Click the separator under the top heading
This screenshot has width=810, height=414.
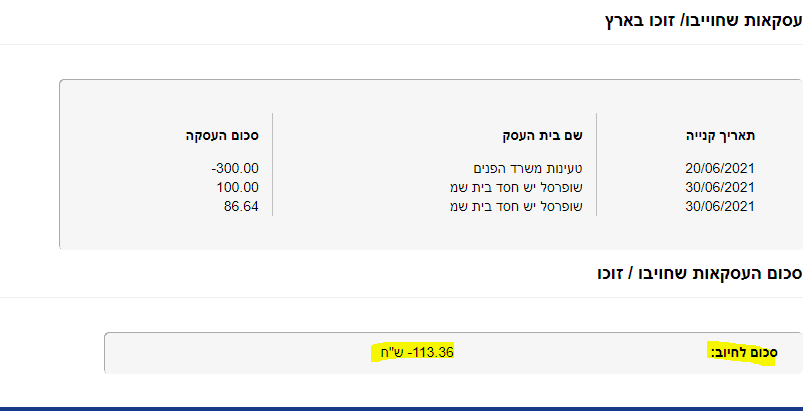[401, 44]
